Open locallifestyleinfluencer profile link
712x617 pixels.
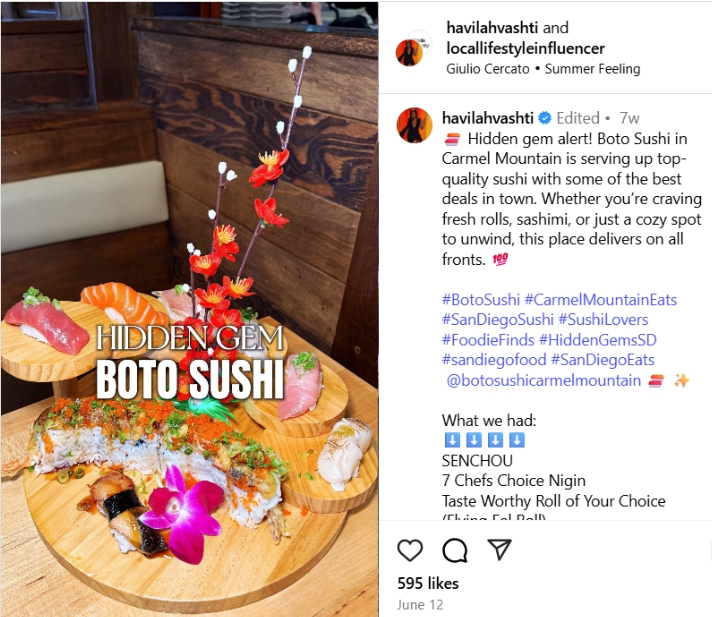point(525,48)
